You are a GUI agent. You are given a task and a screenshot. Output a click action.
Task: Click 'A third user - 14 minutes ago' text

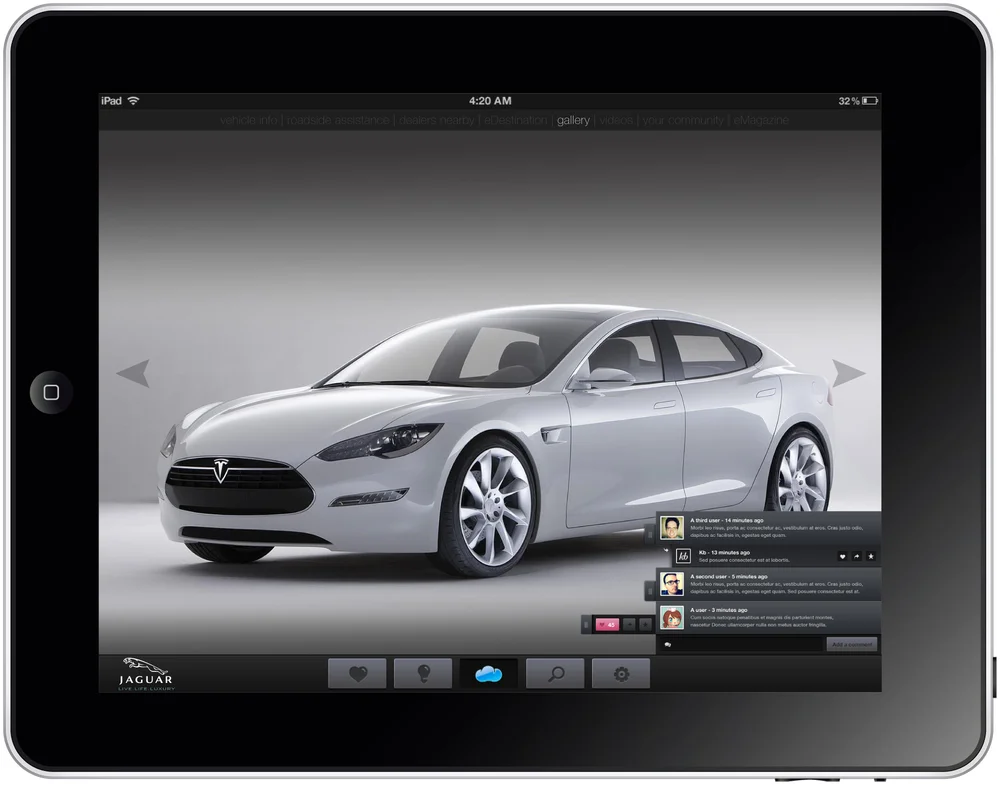[x=726, y=520]
